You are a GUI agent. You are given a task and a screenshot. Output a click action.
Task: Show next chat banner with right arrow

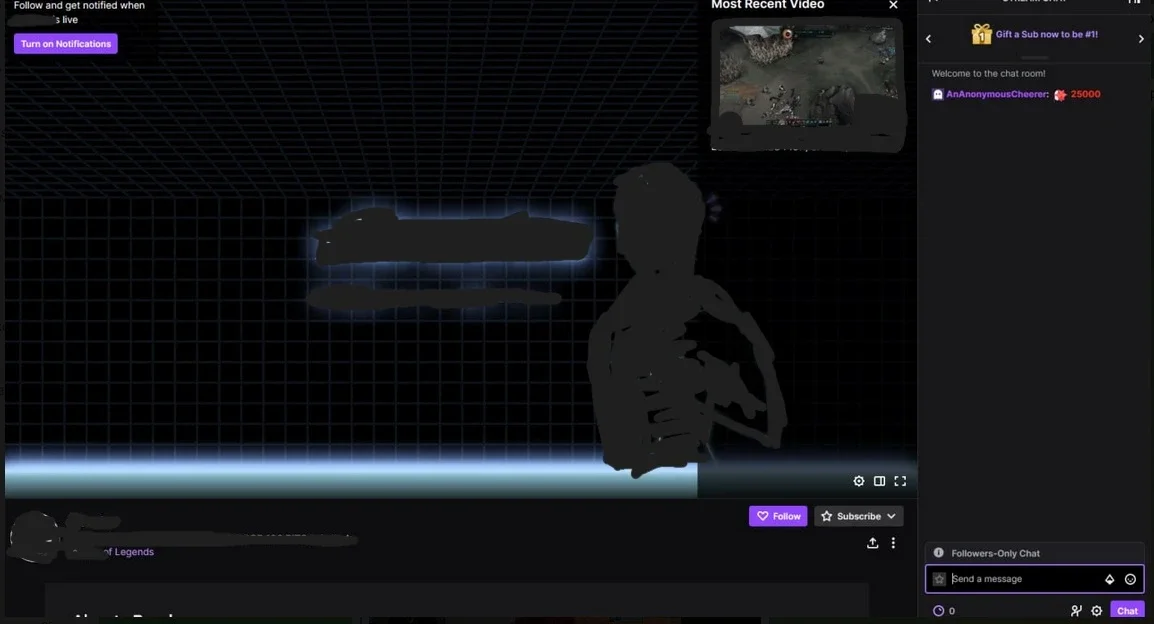point(1141,38)
